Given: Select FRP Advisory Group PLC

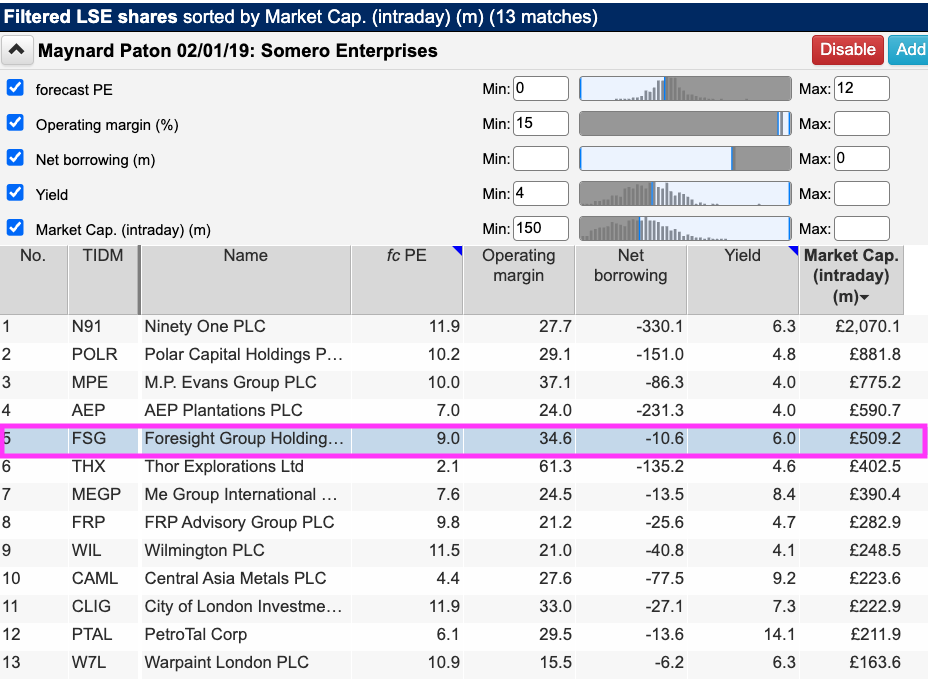Looking at the screenshot, I should tap(239, 522).
